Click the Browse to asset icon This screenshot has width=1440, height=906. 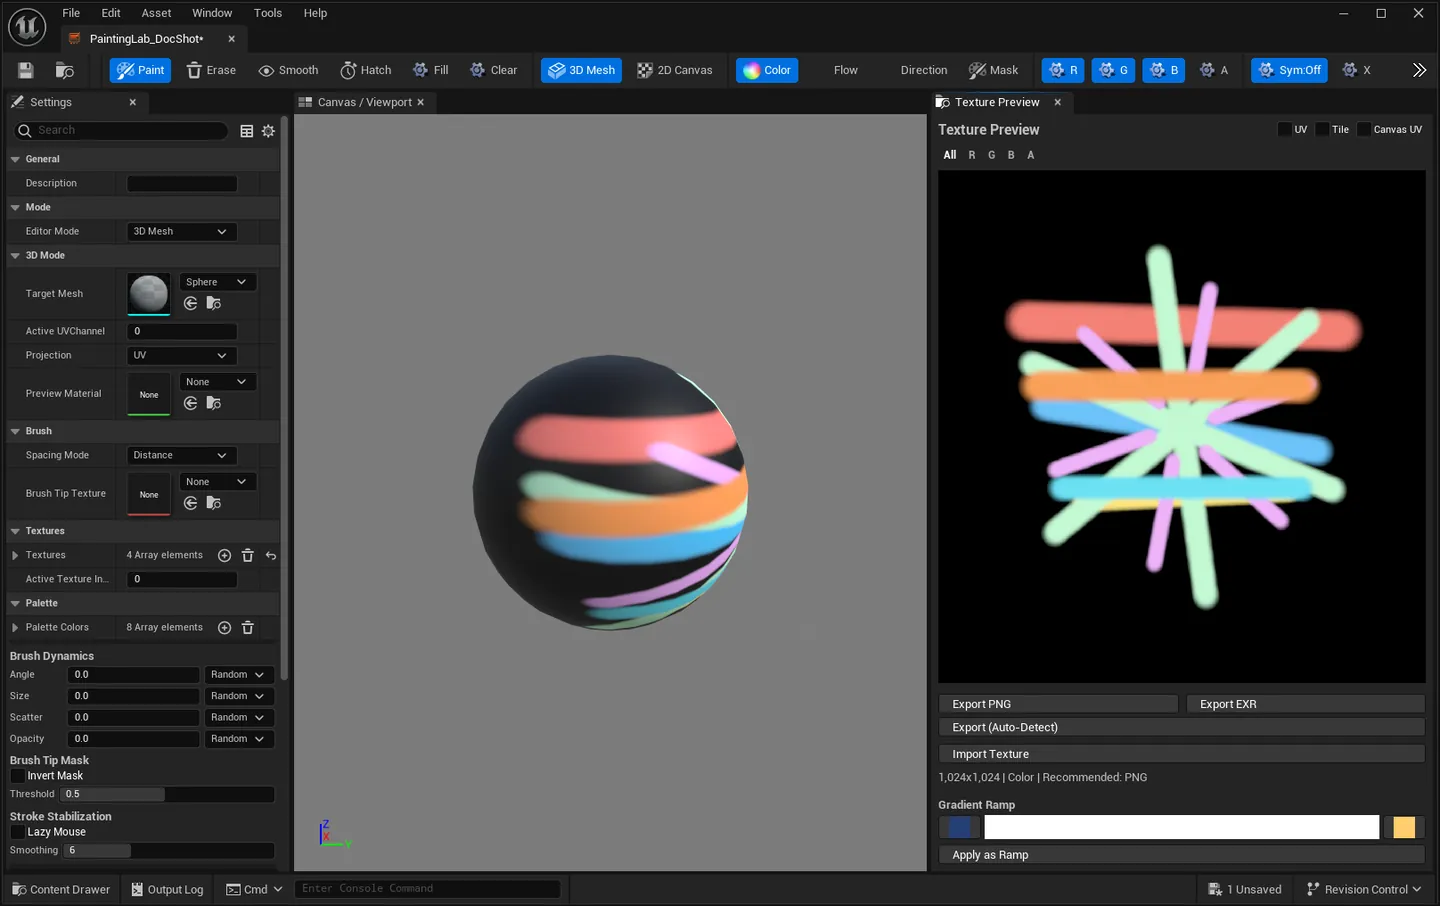65,70
